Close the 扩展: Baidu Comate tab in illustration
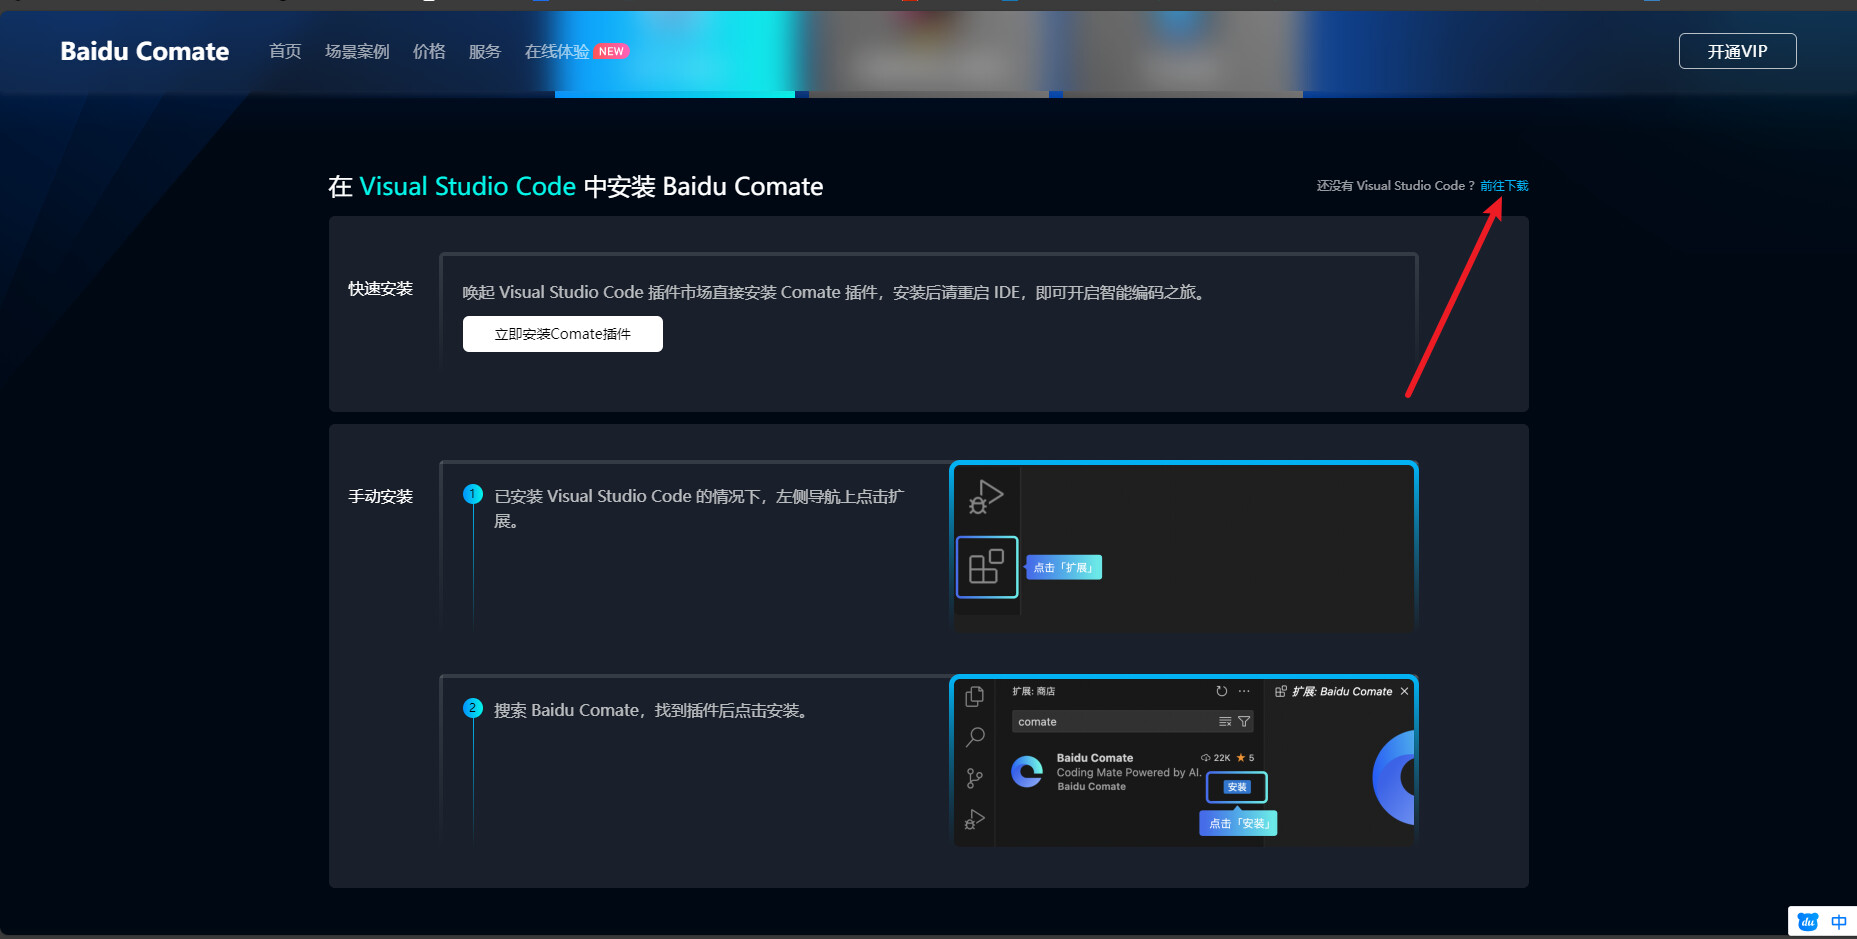 (1404, 691)
